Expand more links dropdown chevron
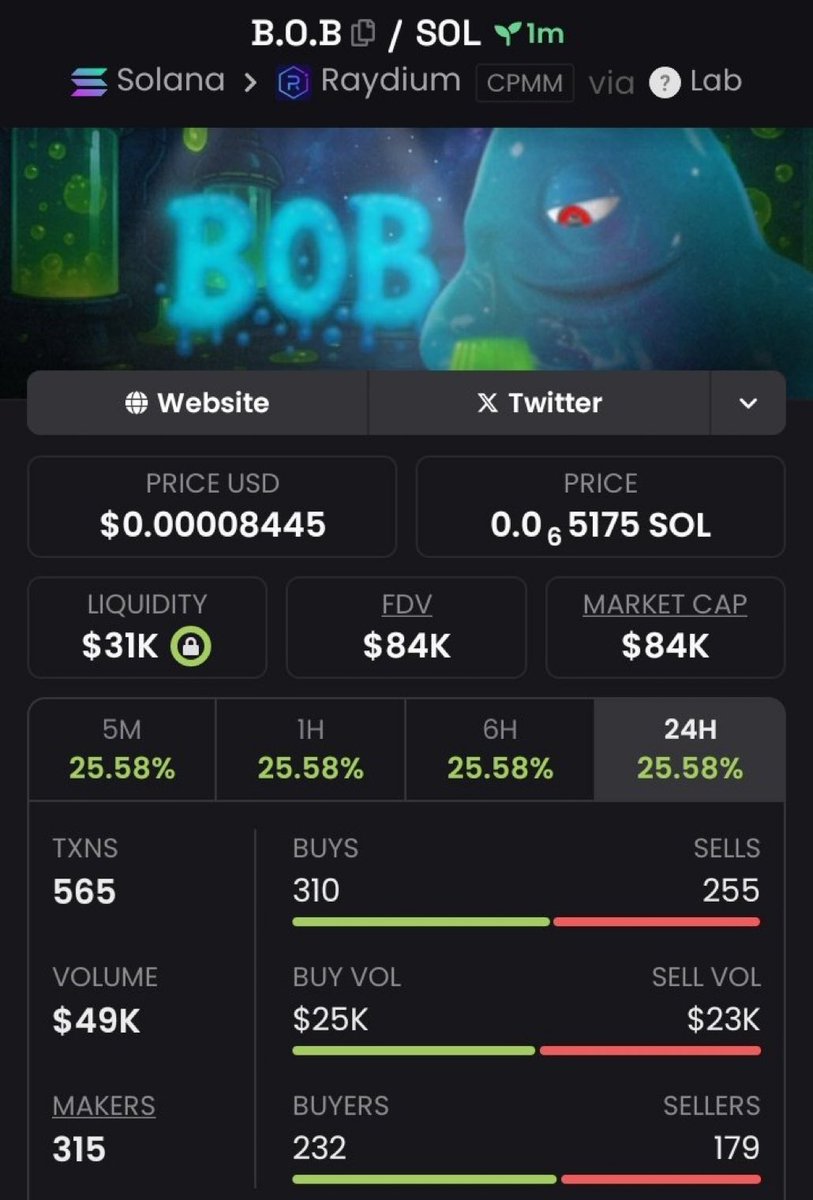 (x=748, y=403)
